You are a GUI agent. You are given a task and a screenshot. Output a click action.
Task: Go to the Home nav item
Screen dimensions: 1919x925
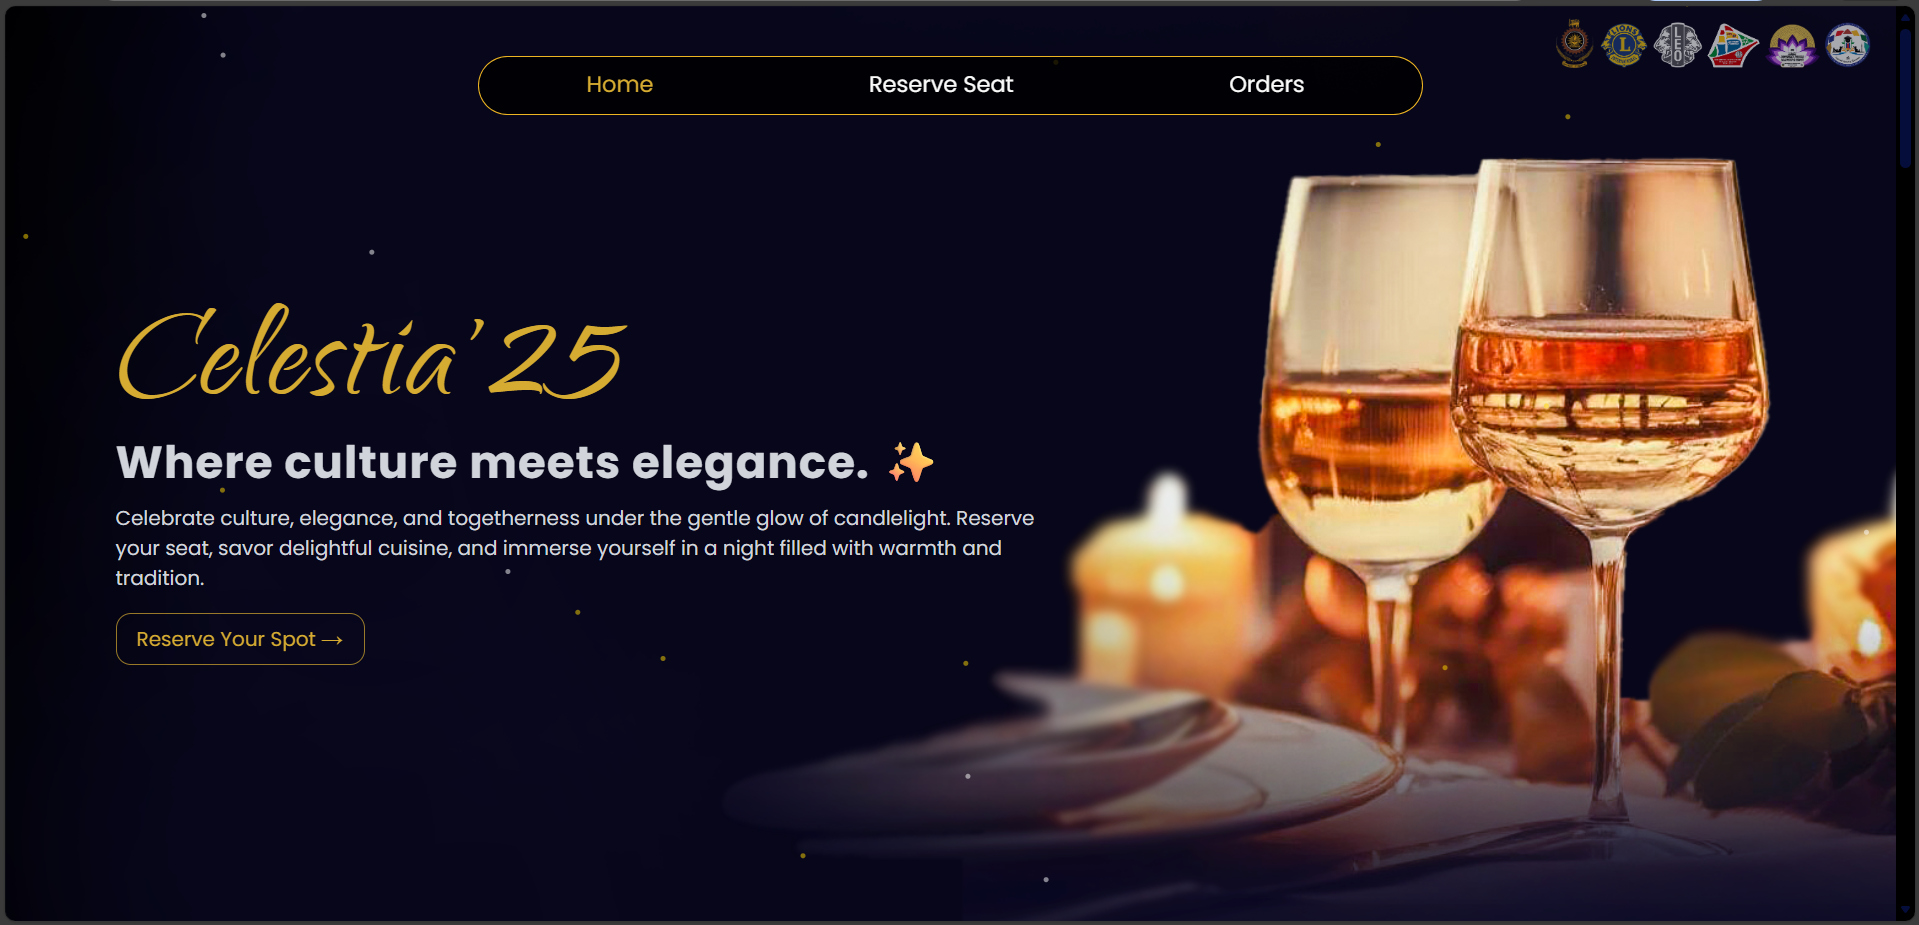click(x=619, y=85)
